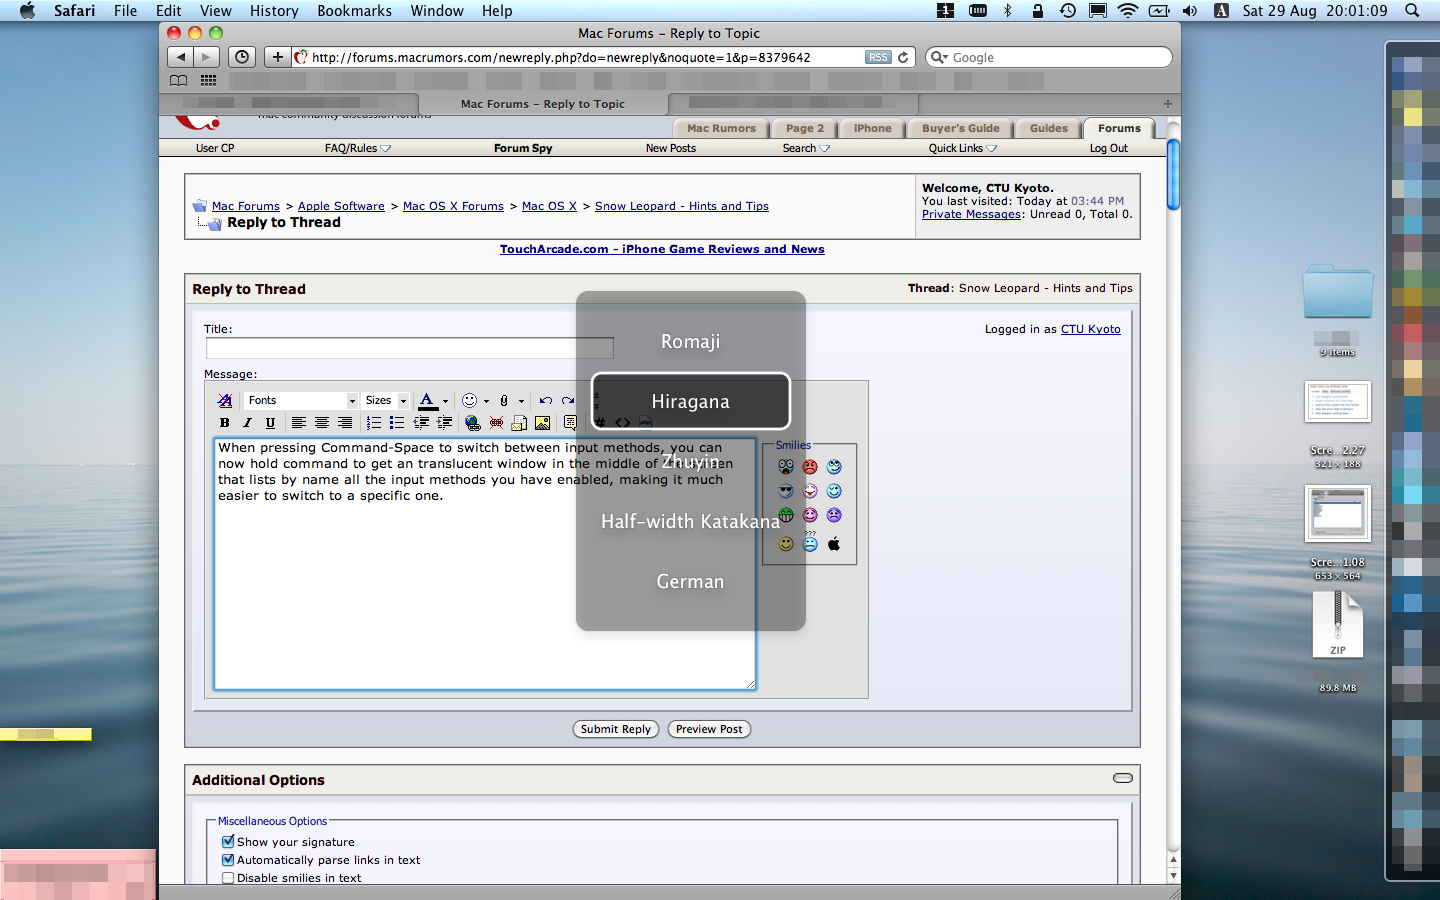This screenshot has width=1440, height=900.
Task: Click the Submit Reply button
Action: (615, 729)
